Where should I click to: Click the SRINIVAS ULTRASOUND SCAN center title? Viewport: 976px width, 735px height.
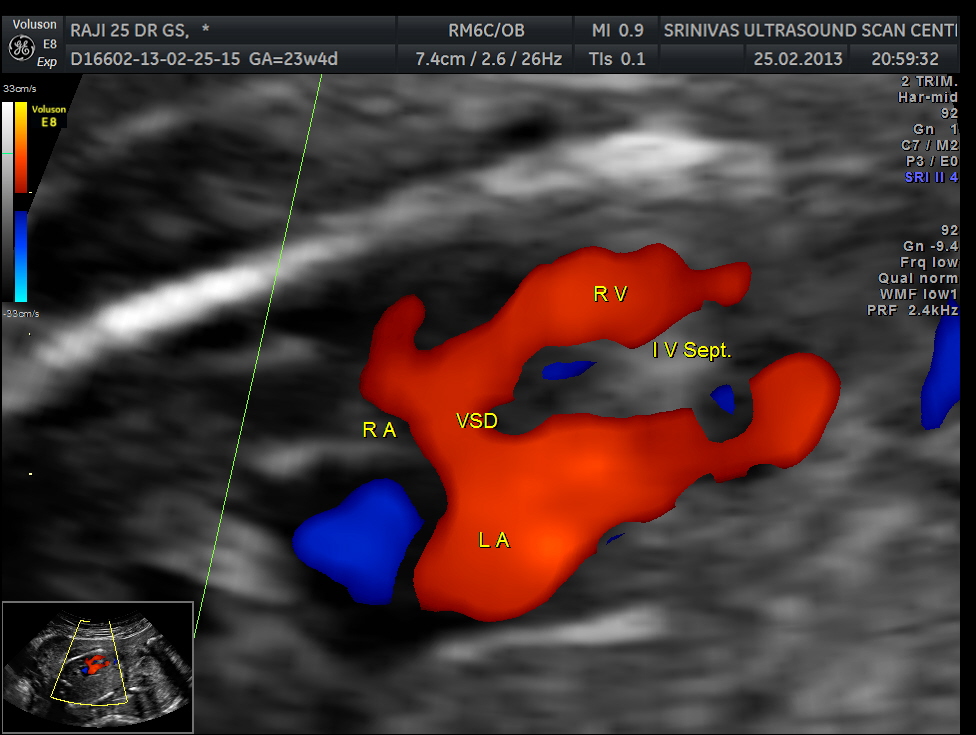point(817,30)
